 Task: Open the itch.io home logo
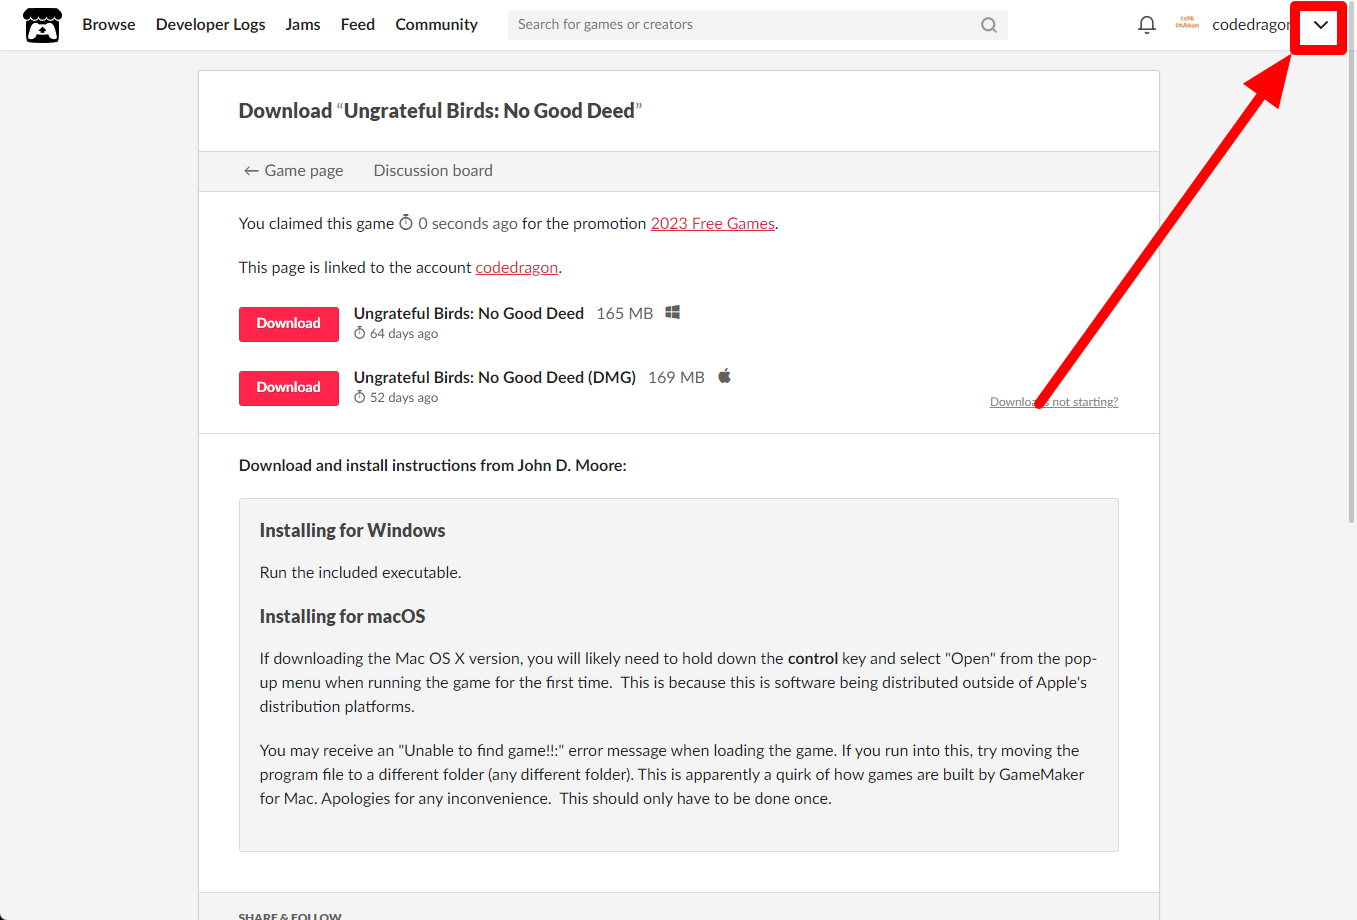tap(42, 25)
